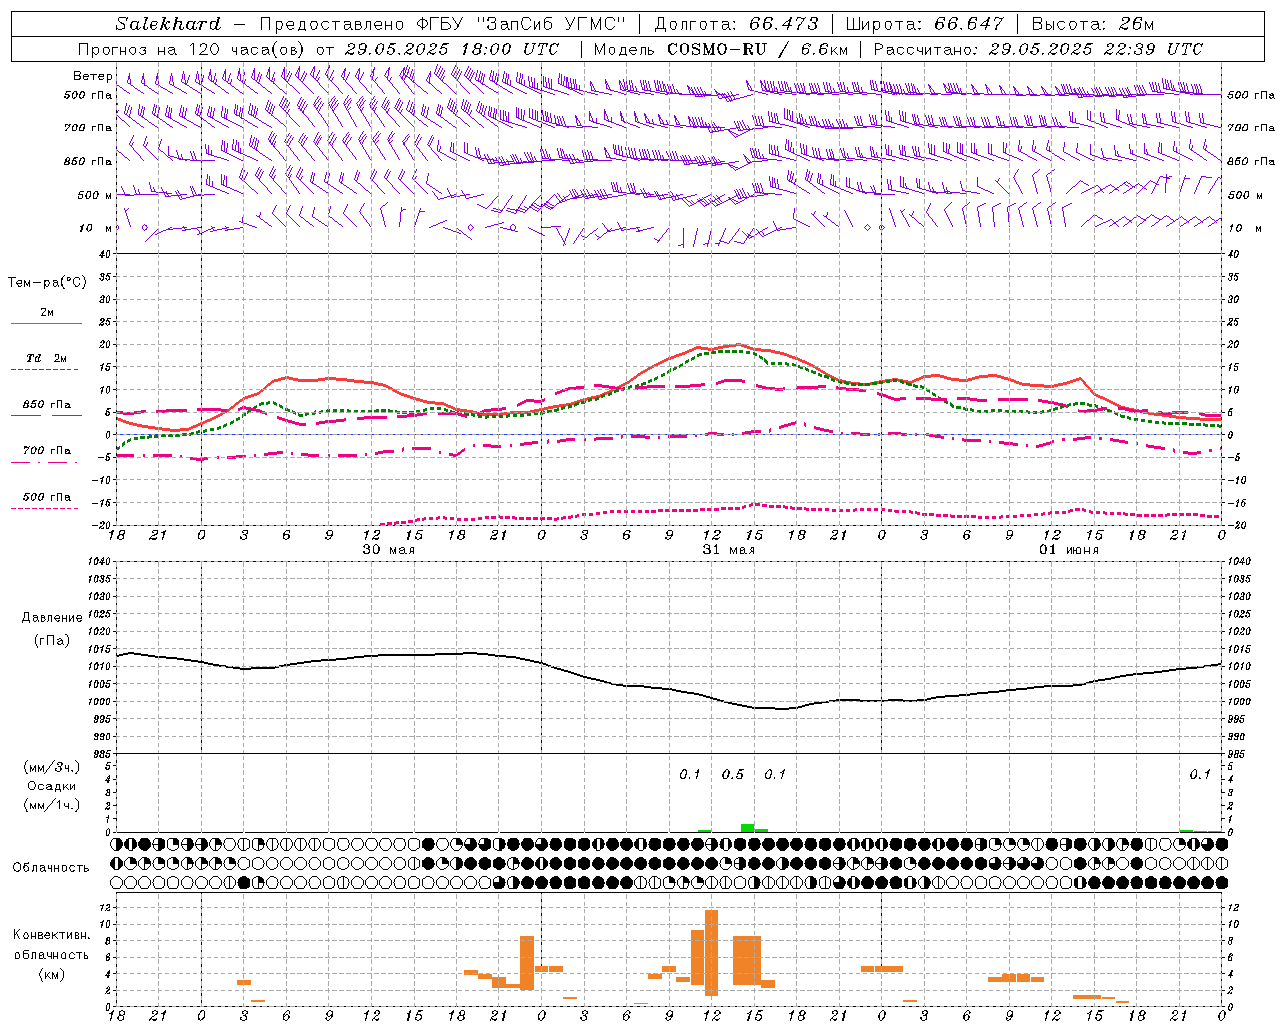Click the 'Облачность' cloudiness label

click(x=51, y=867)
